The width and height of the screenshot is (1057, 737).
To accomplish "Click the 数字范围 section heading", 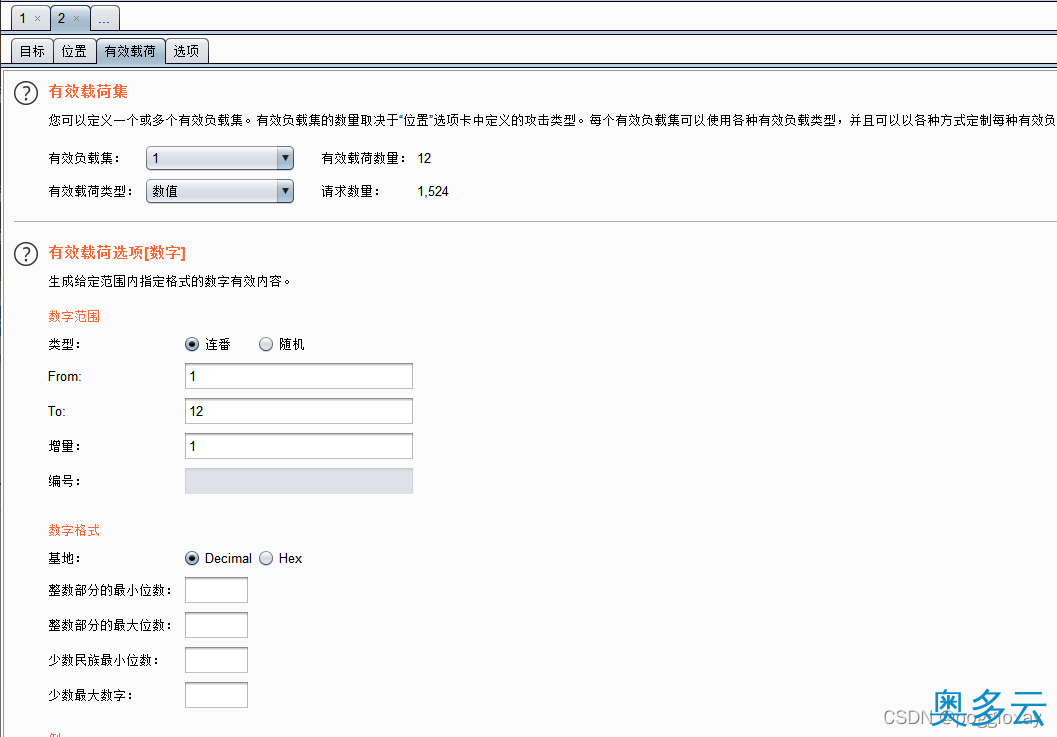I will click(x=74, y=316).
